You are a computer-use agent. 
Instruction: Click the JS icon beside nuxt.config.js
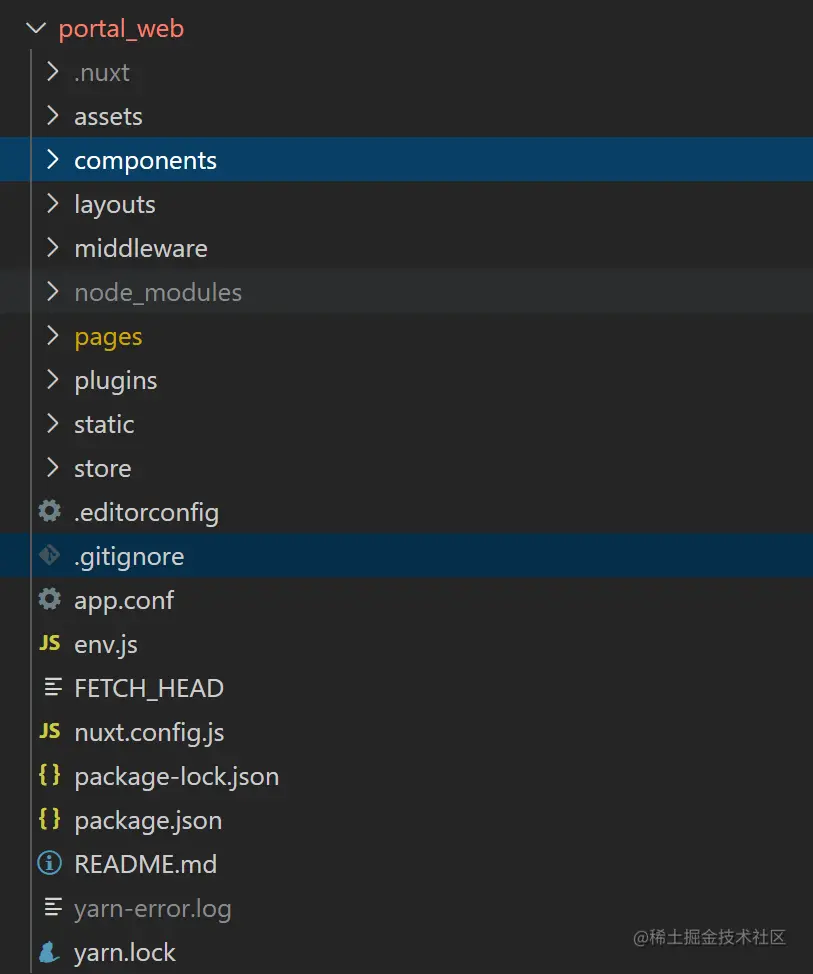tap(49, 732)
